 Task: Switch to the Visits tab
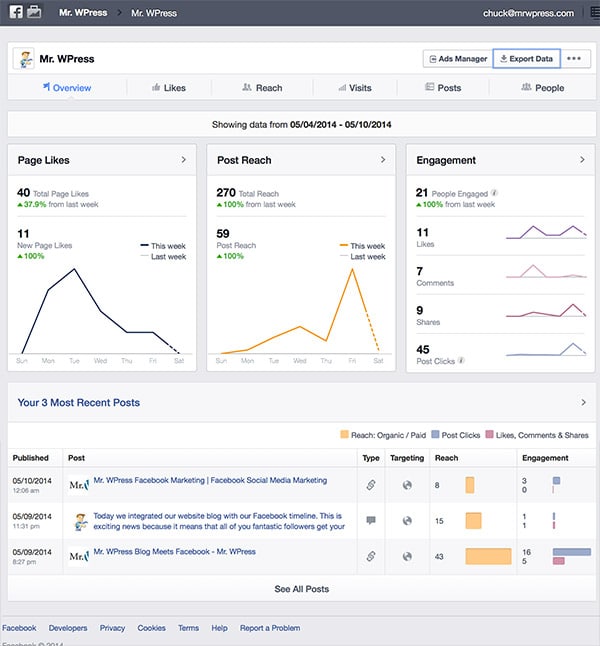pyautogui.click(x=355, y=88)
